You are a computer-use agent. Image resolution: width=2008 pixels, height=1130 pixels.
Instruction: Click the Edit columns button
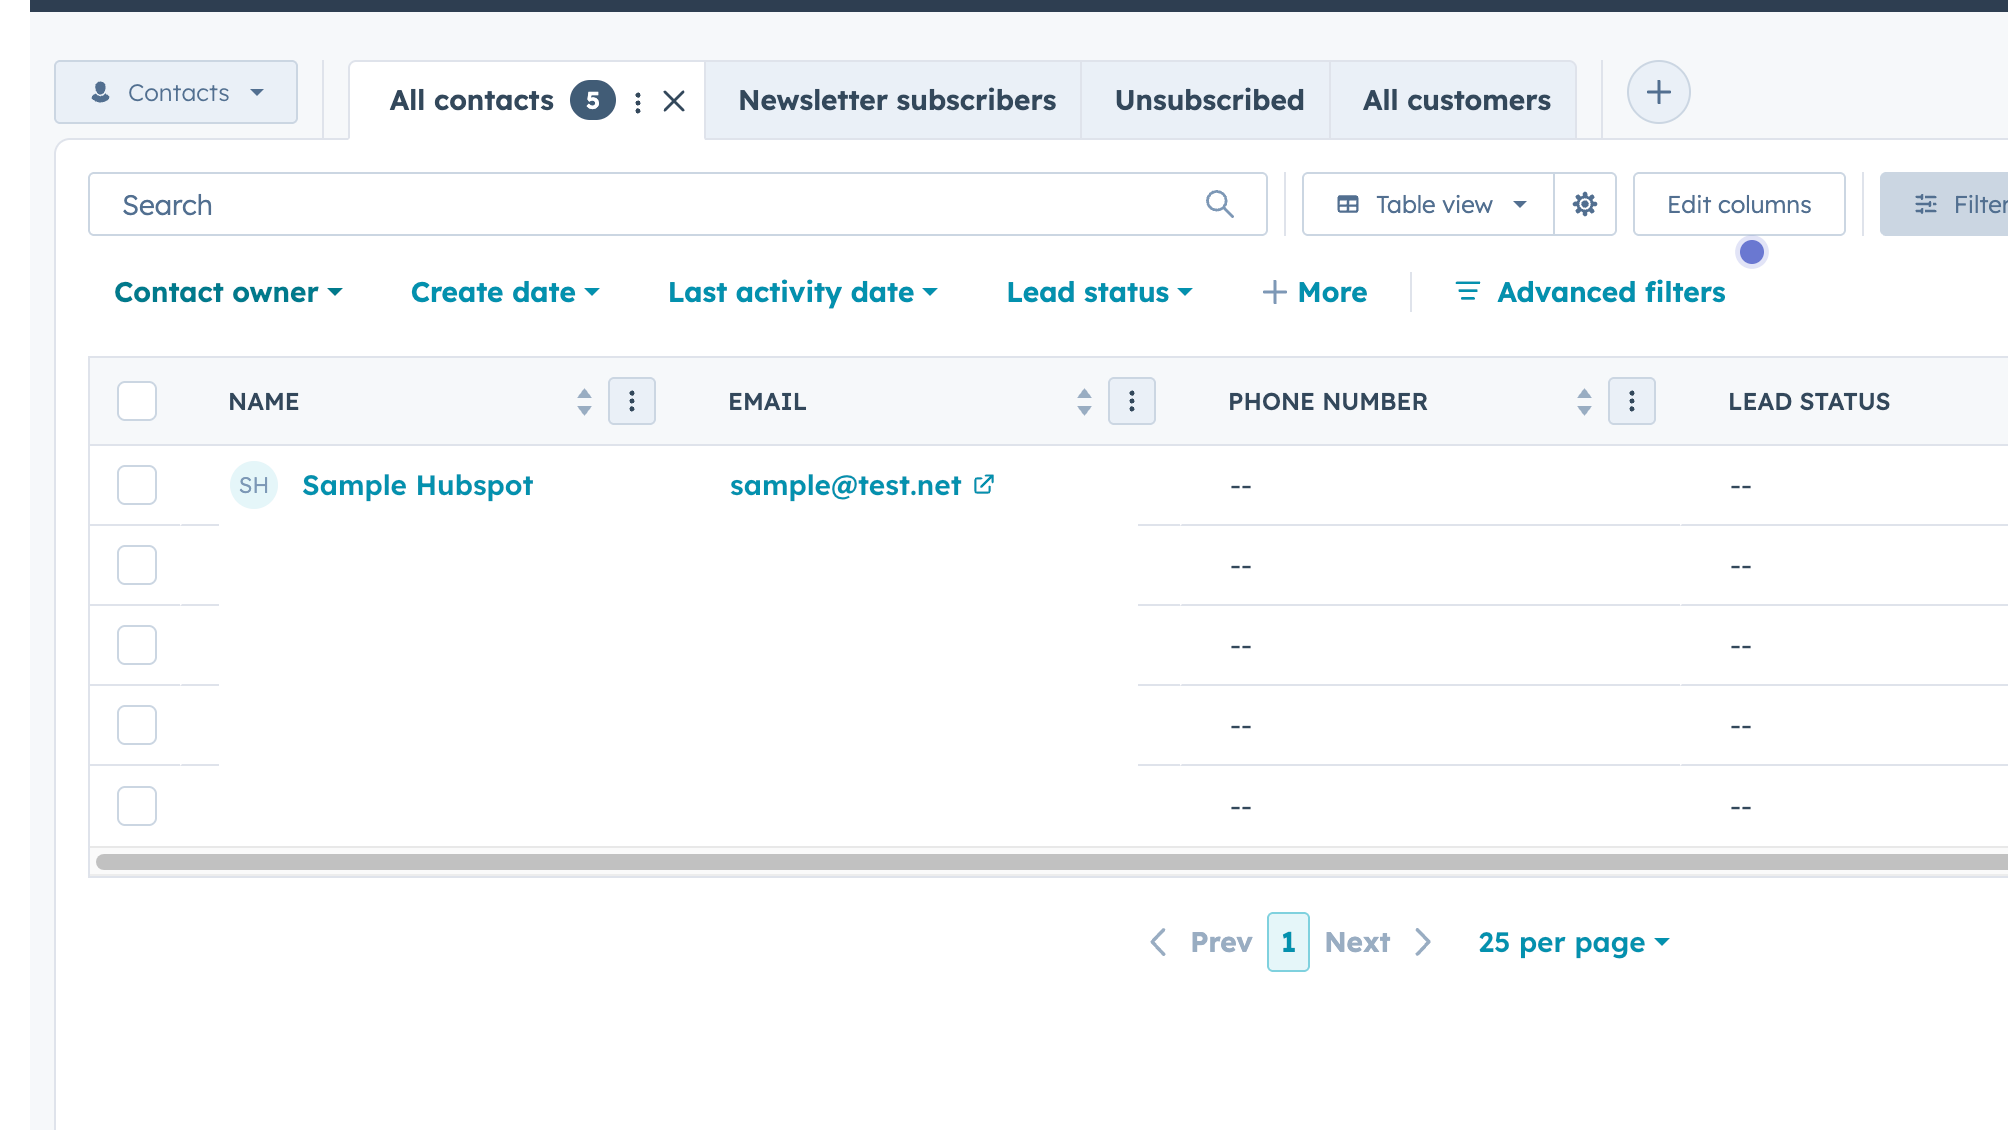1738,204
